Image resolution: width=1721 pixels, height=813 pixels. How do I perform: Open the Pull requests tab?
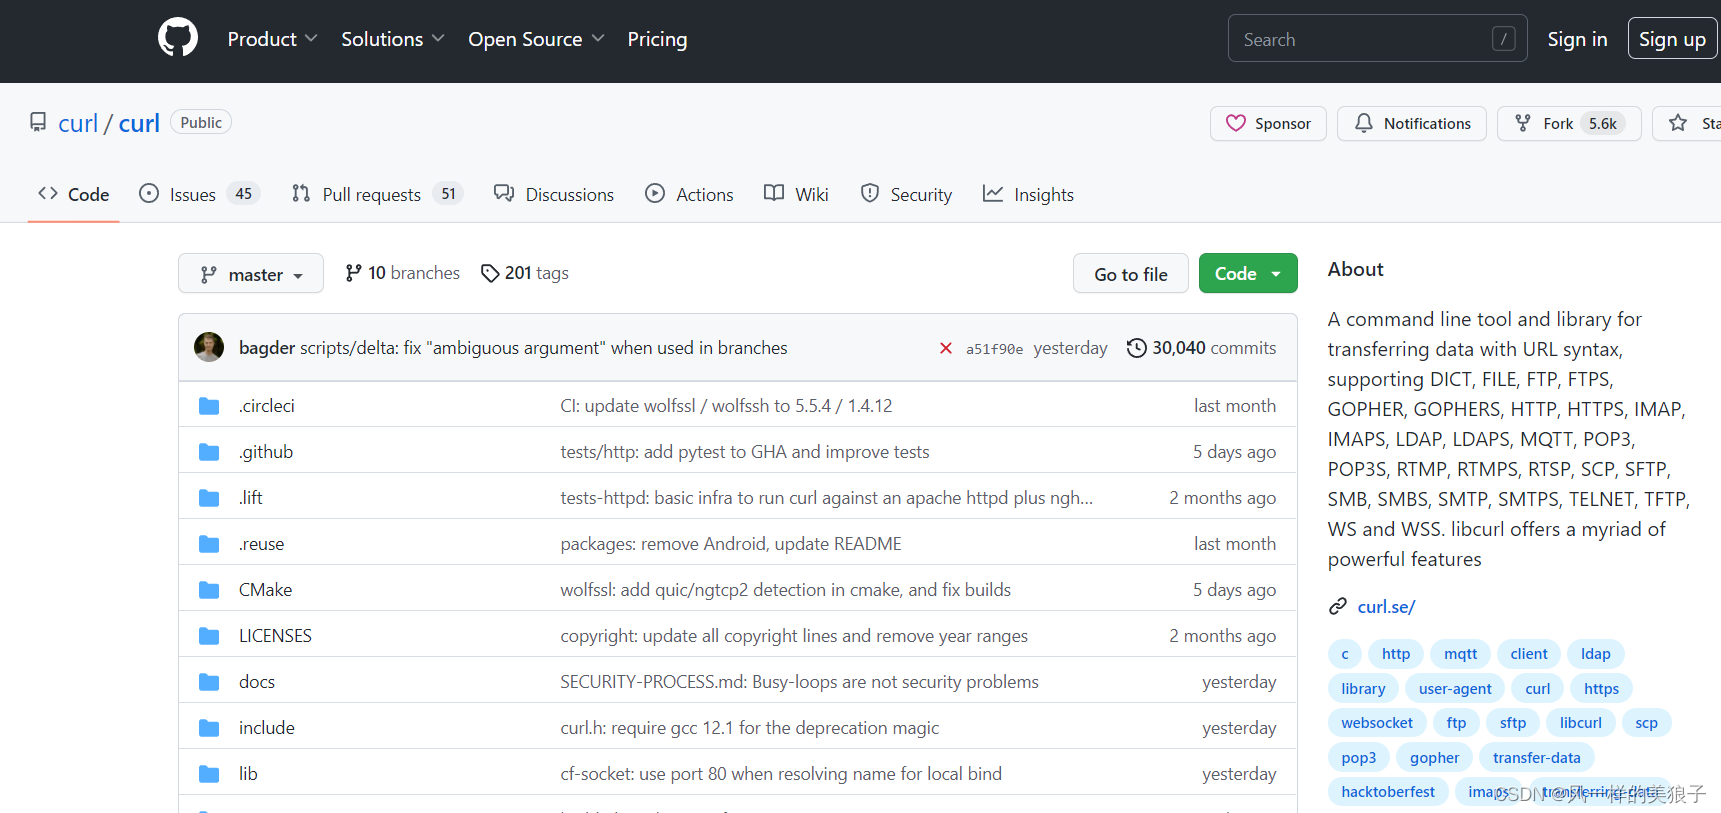377,194
